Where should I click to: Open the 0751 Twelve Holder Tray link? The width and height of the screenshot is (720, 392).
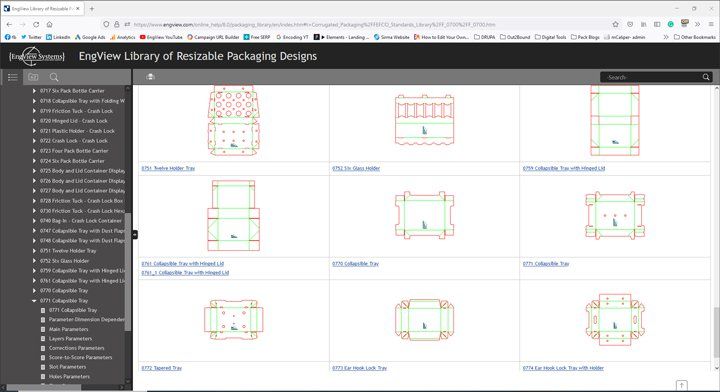point(168,168)
